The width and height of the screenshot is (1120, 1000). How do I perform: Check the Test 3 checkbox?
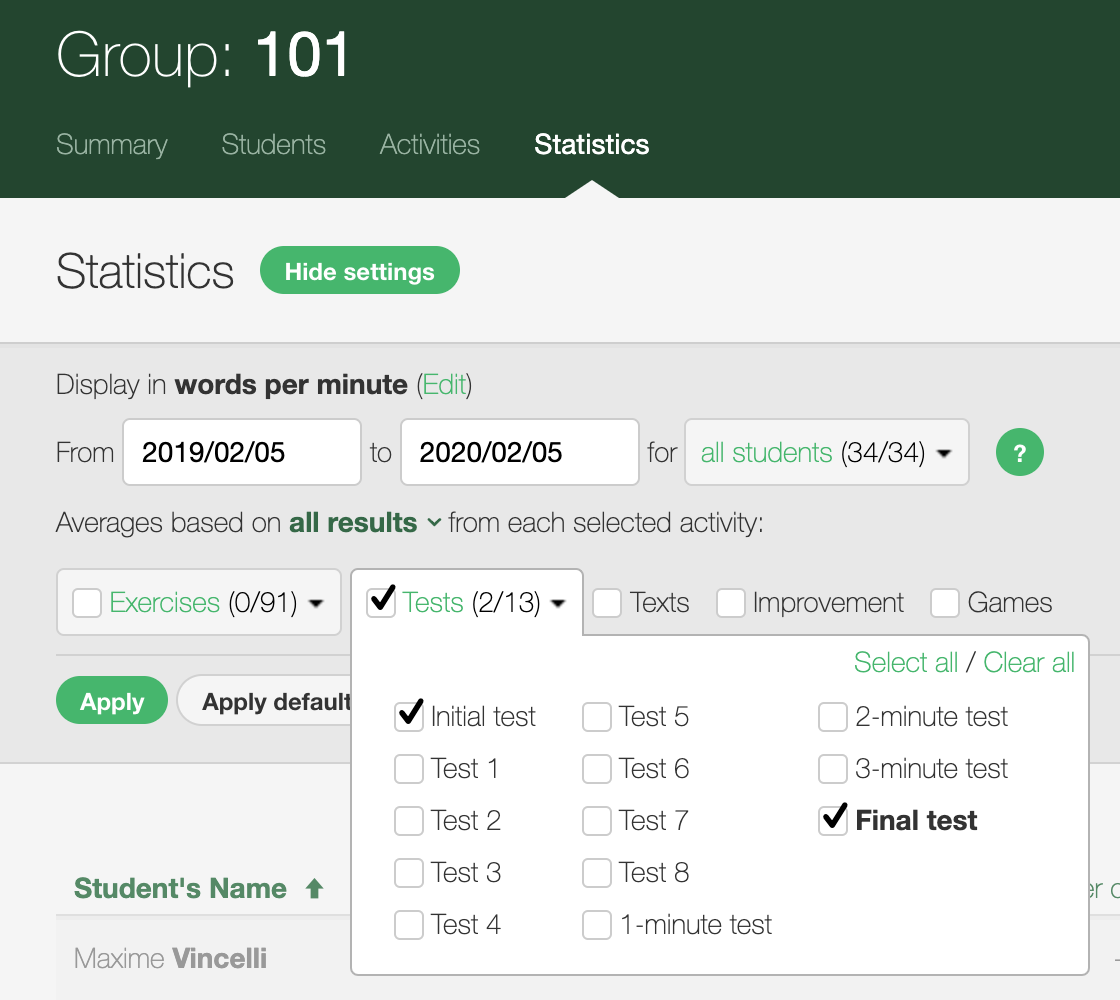[409, 872]
